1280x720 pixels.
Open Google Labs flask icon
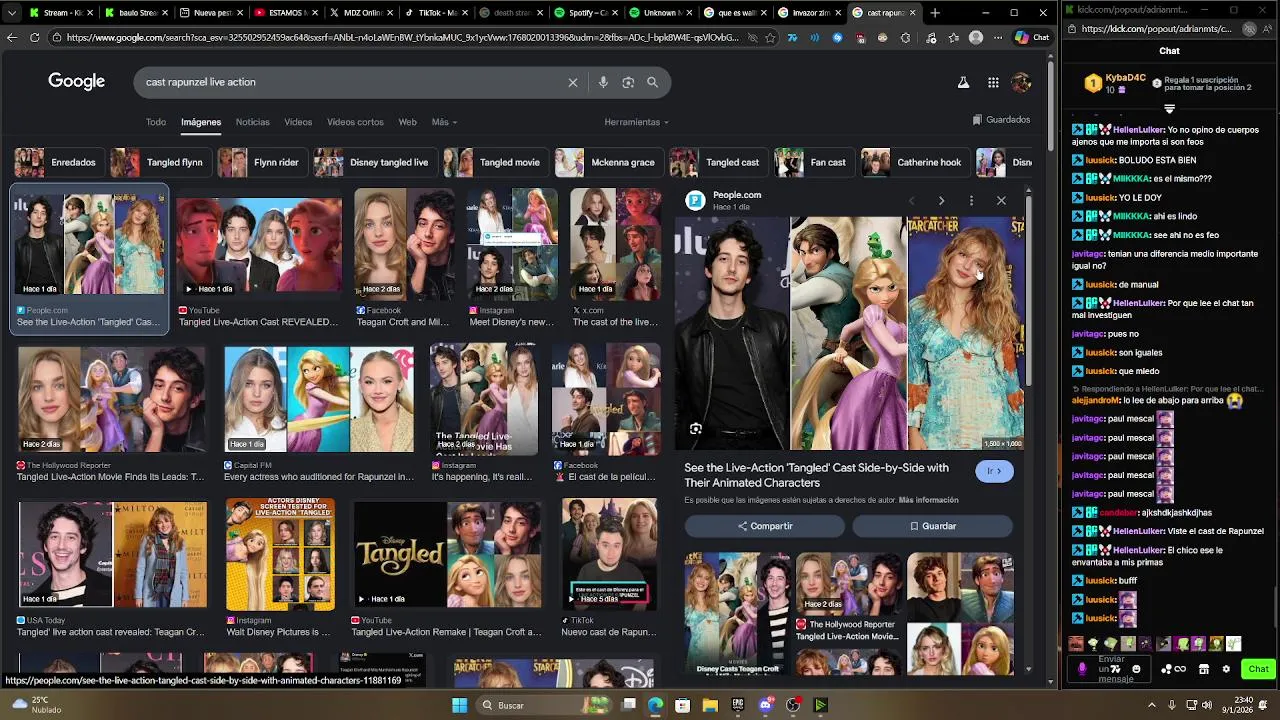pyautogui.click(x=963, y=83)
